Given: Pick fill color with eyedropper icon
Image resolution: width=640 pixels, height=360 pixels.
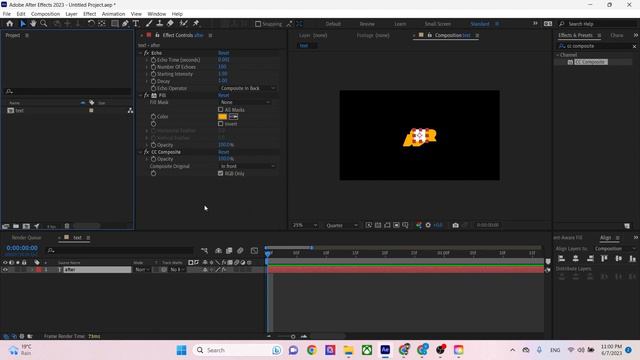Looking at the screenshot, I should tap(233, 117).
